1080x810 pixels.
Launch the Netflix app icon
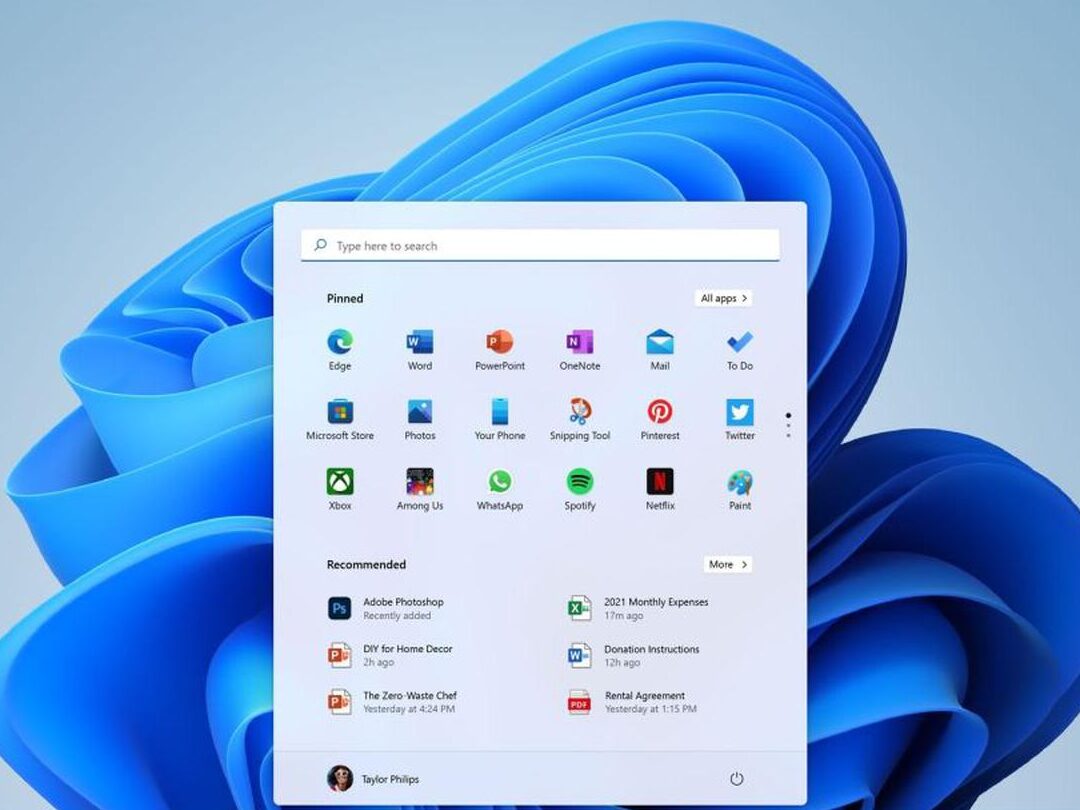[x=660, y=482]
